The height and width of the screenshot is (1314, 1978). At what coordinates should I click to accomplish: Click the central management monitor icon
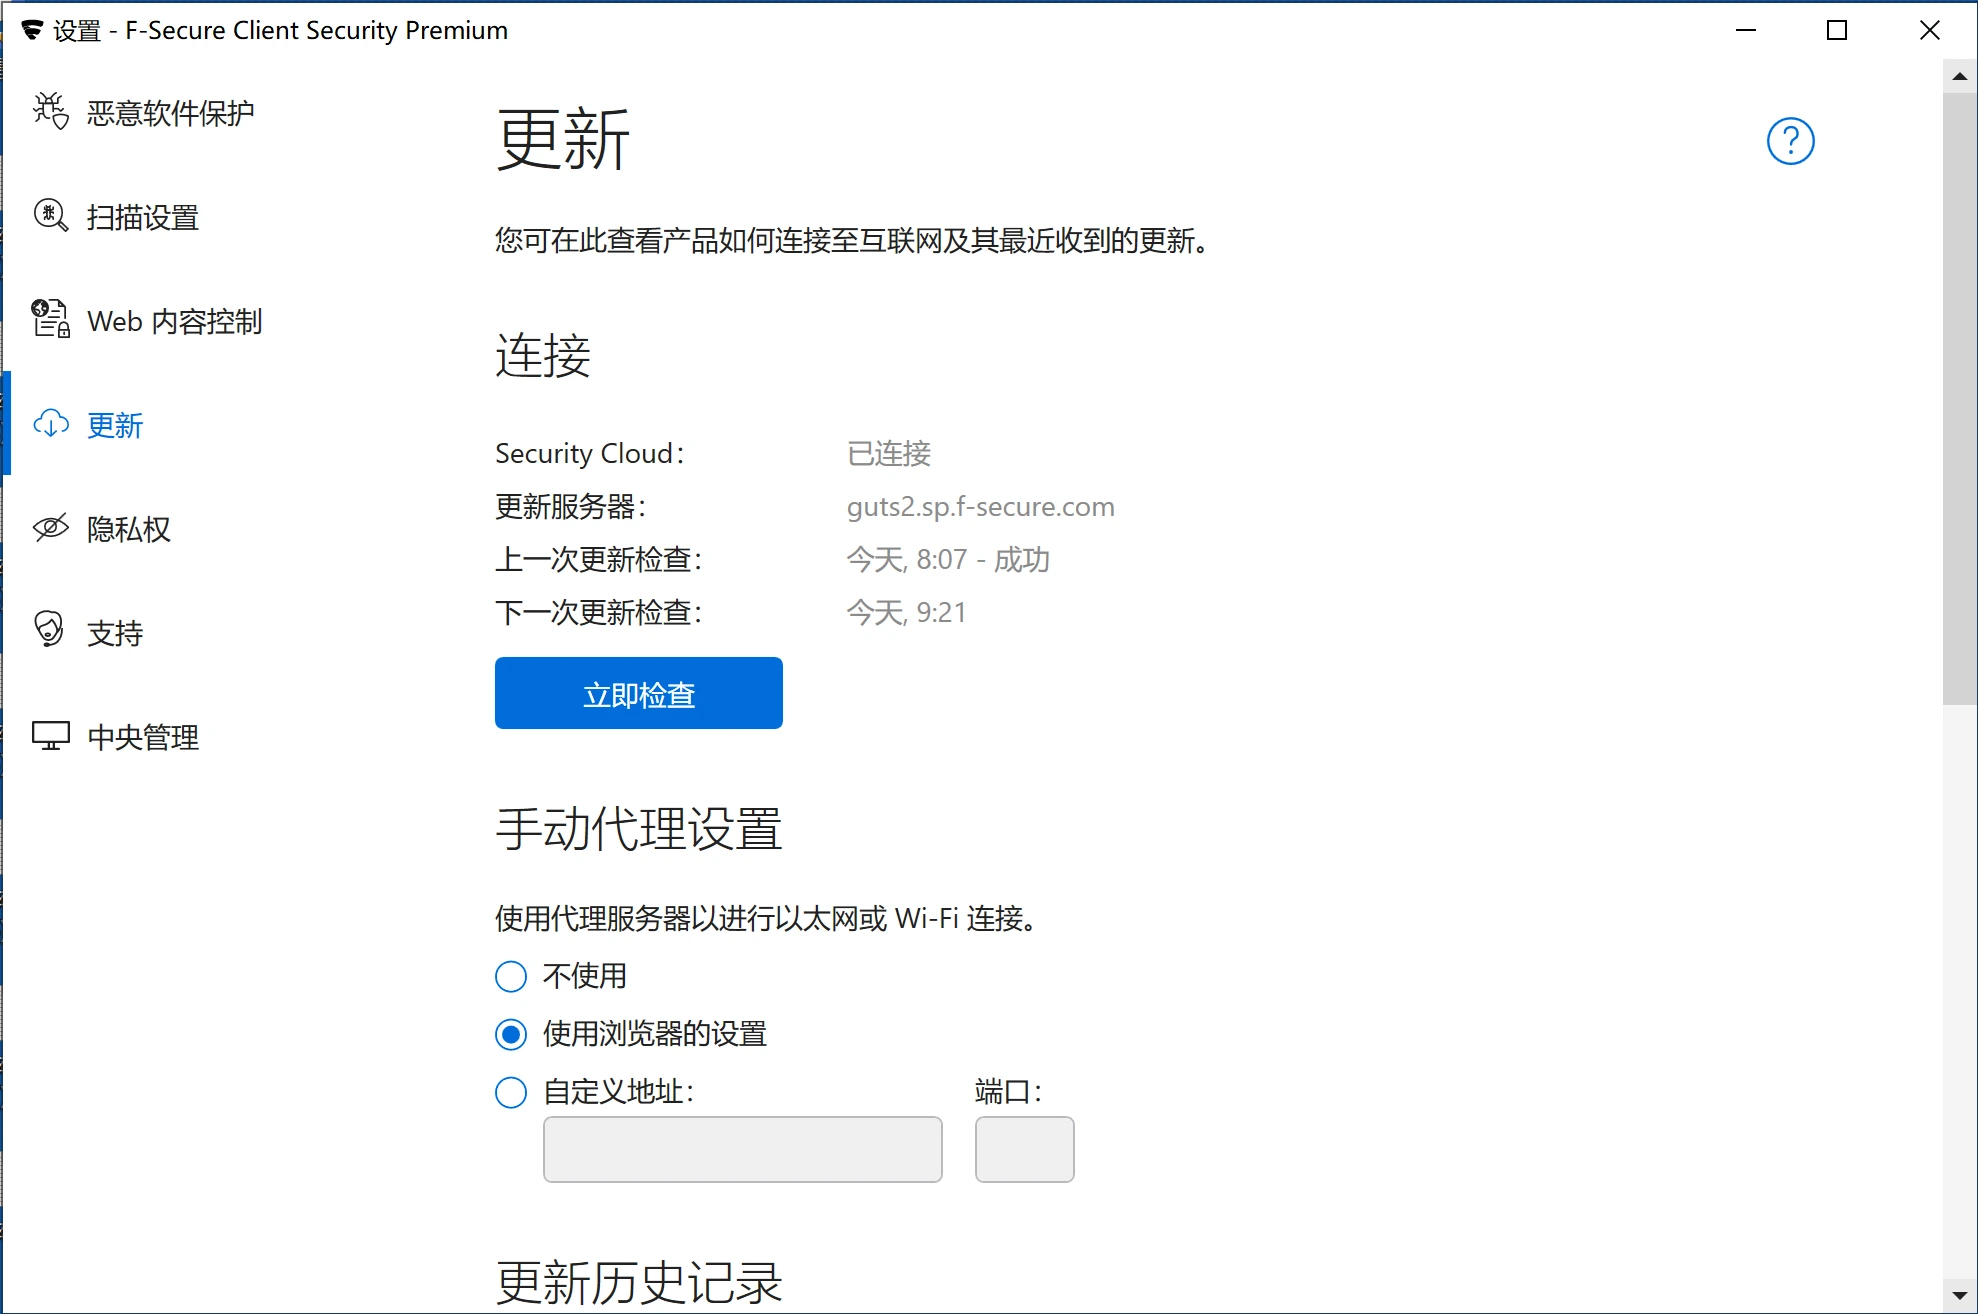[51, 736]
